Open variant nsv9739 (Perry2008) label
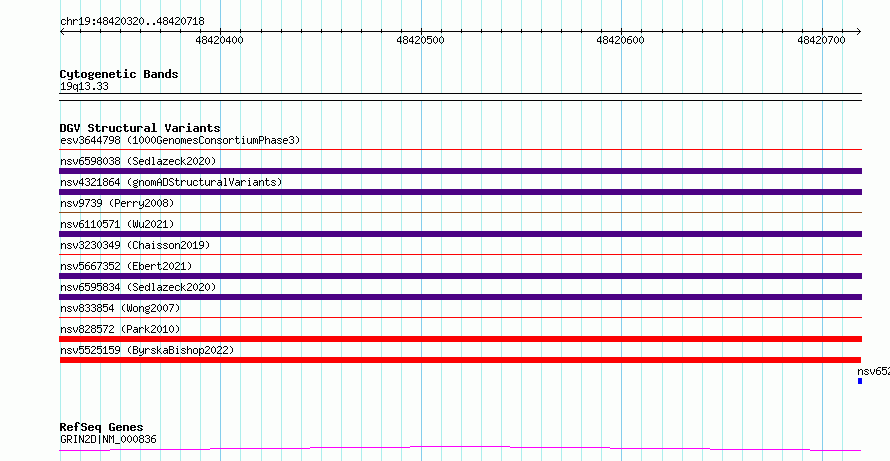The image size is (890, 461). [117, 203]
